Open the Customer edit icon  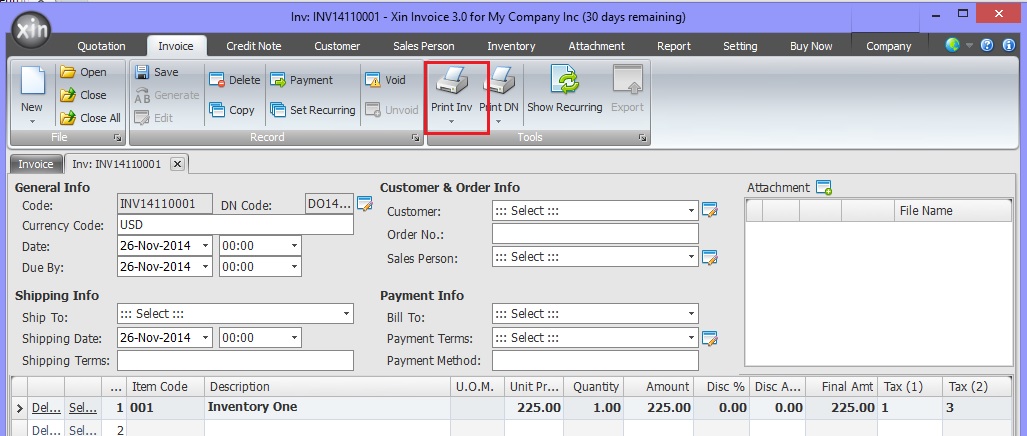point(710,210)
